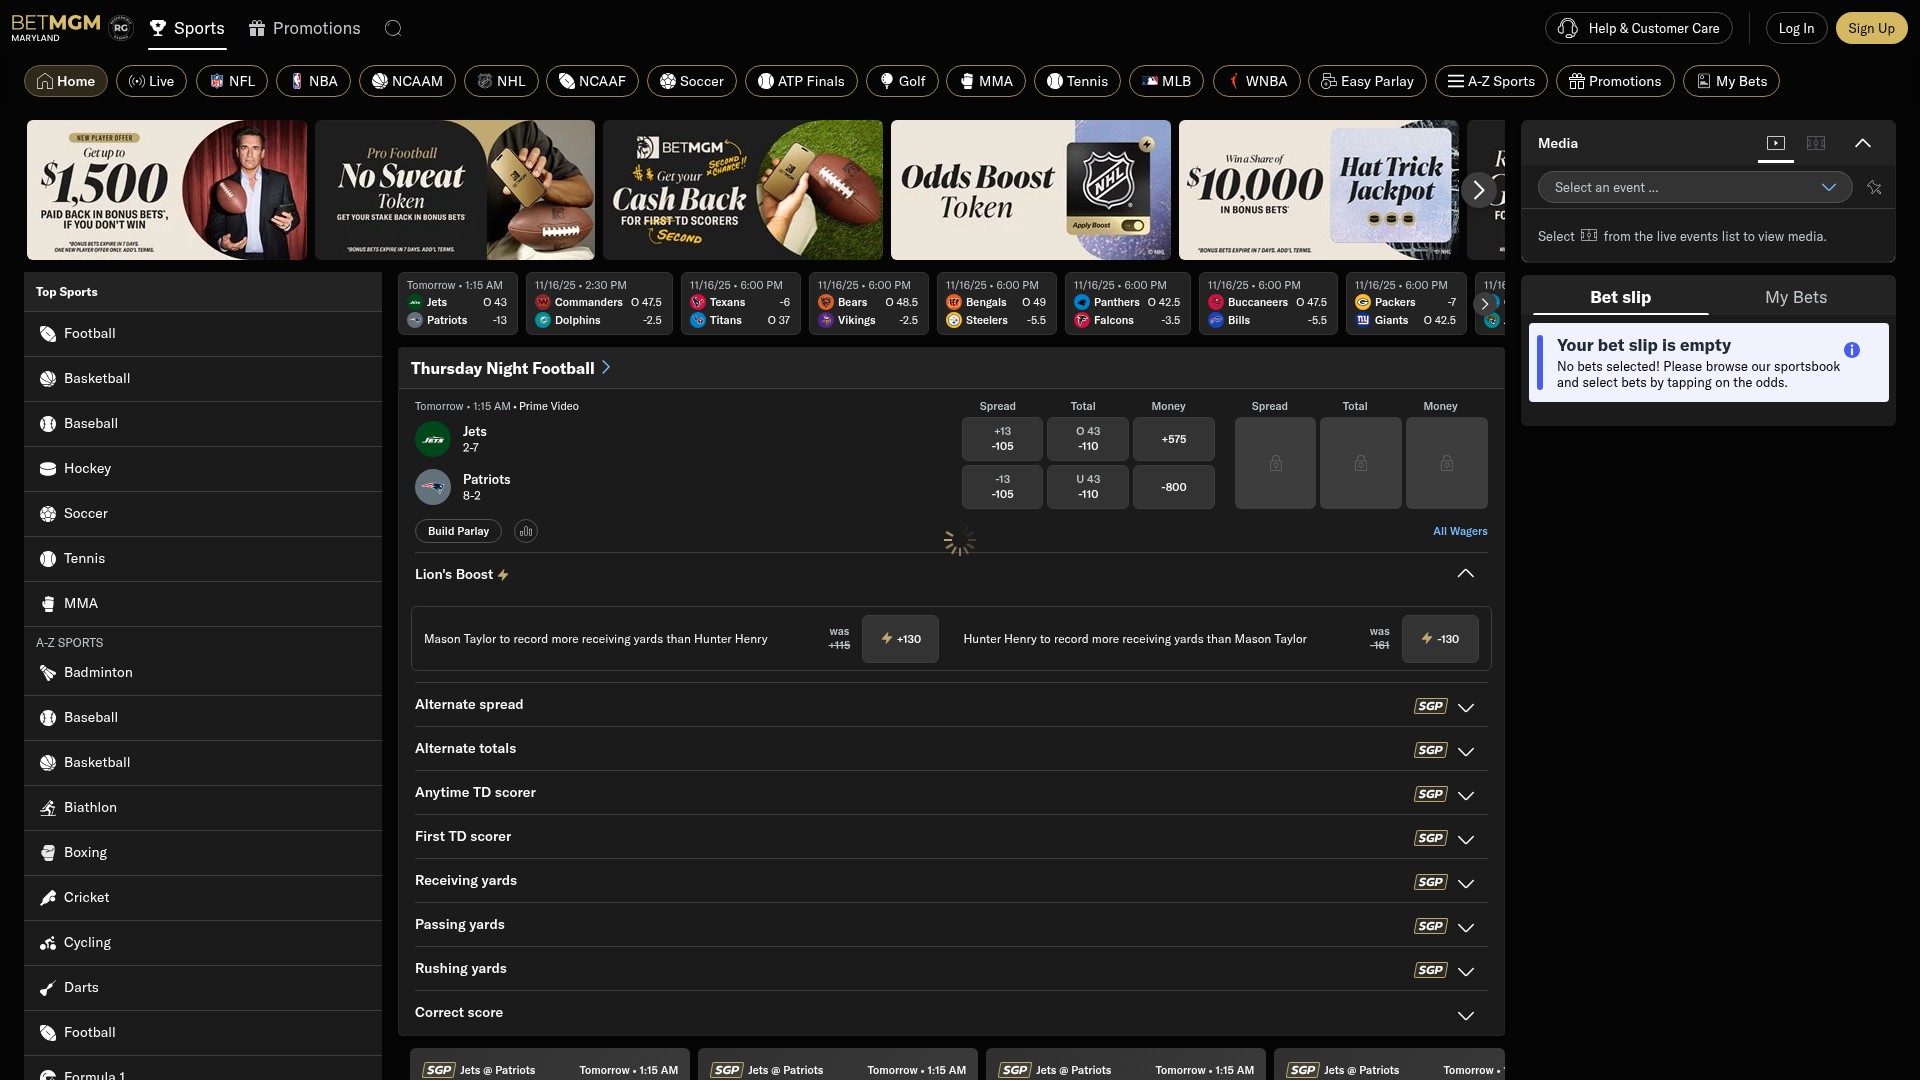Open Boxing in A-Z Sports list
Viewport: 1920px width, 1080px height.
click(203, 853)
